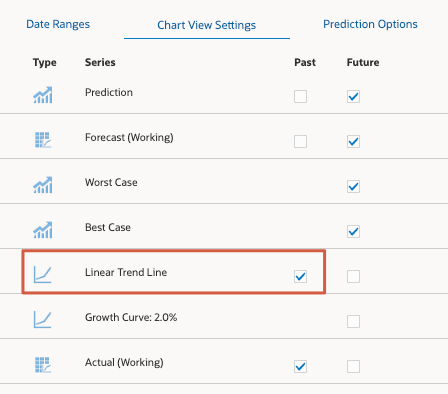The width and height of the screenshot is (448, 394).
Task: Uncheck Future for Forecast (Working)
Action: pos(353,142)
